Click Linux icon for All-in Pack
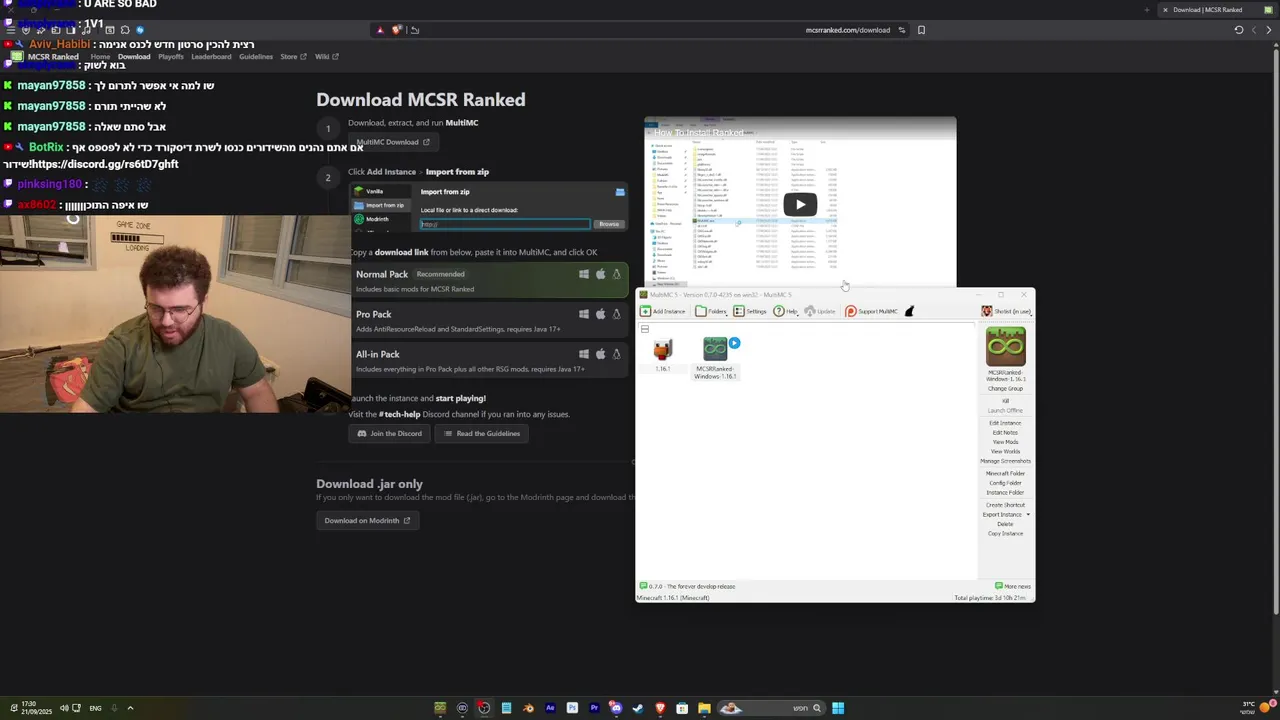This screenshot has width=1280, height=720. (616, 354)
